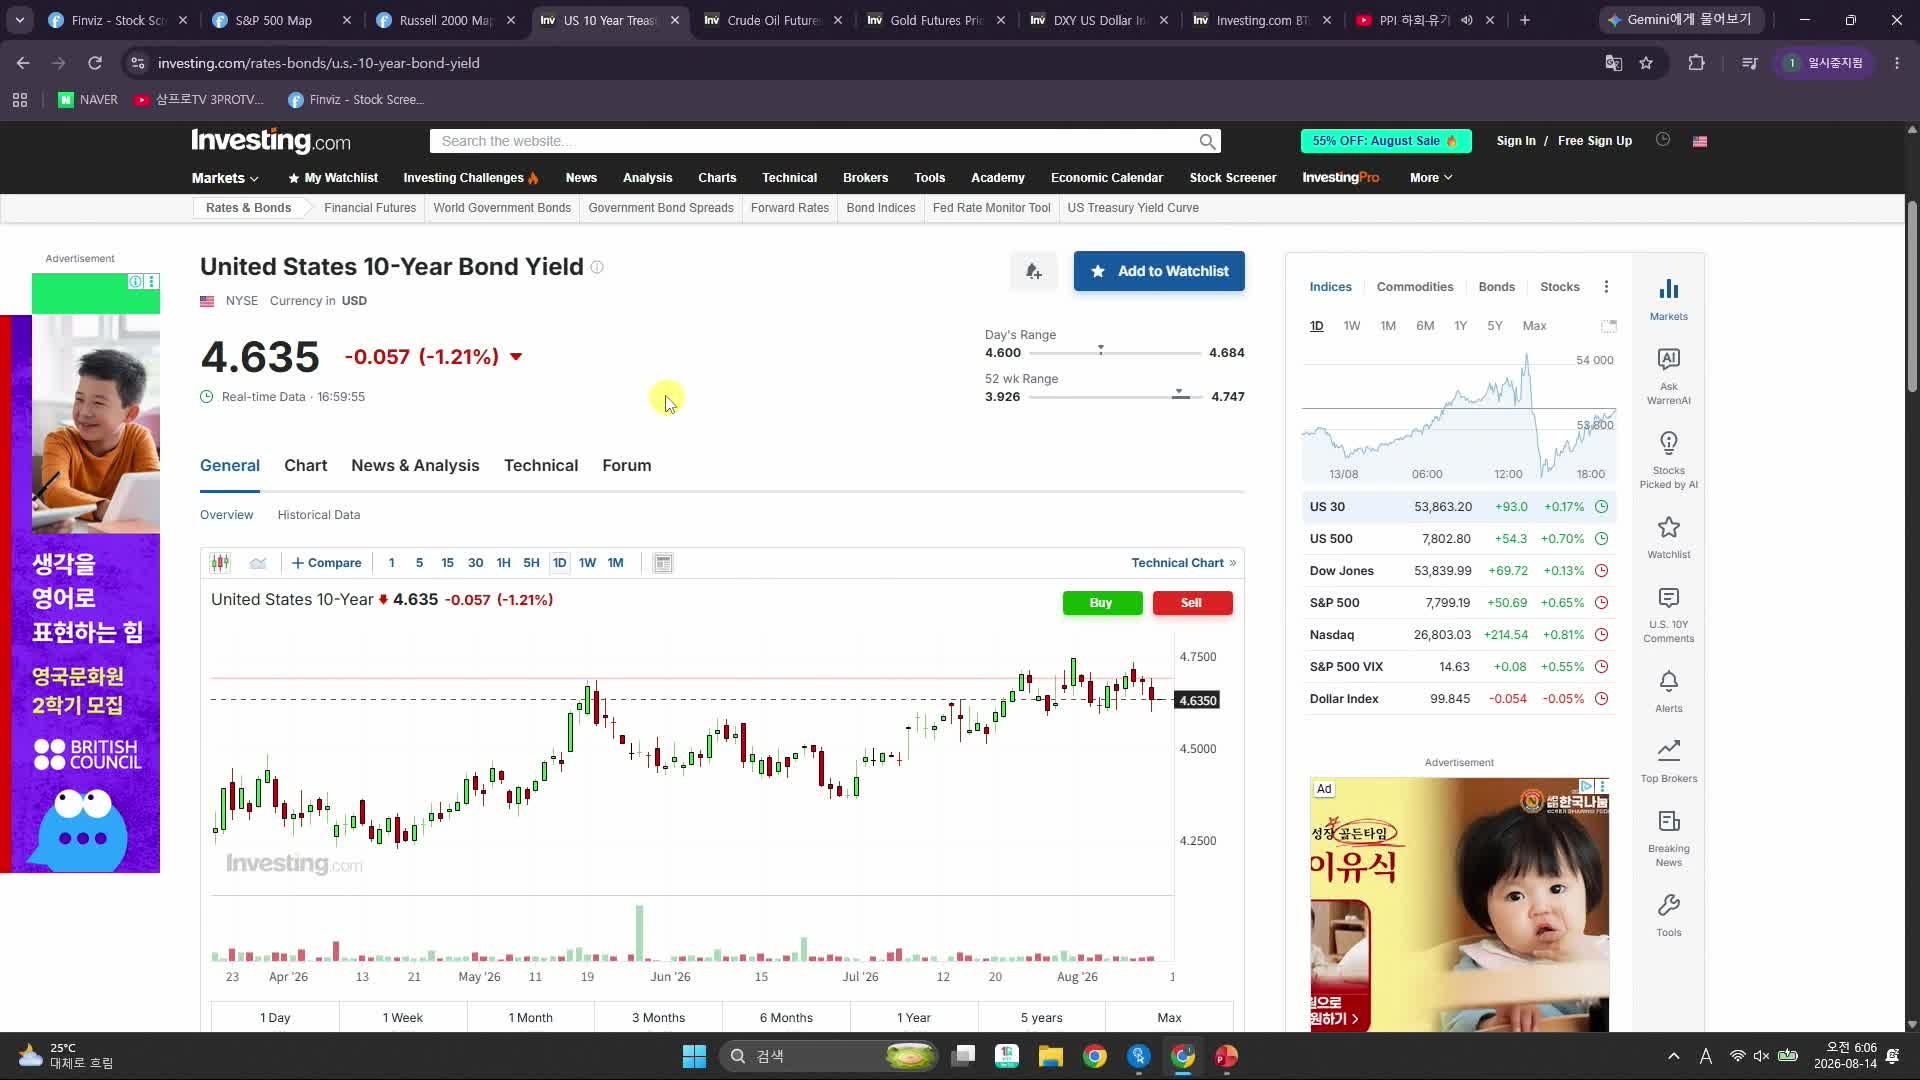The height and width of the screenshot is (1080, 1920).
Task: Choose 3 Months chart period
Action: (658, 1017)
